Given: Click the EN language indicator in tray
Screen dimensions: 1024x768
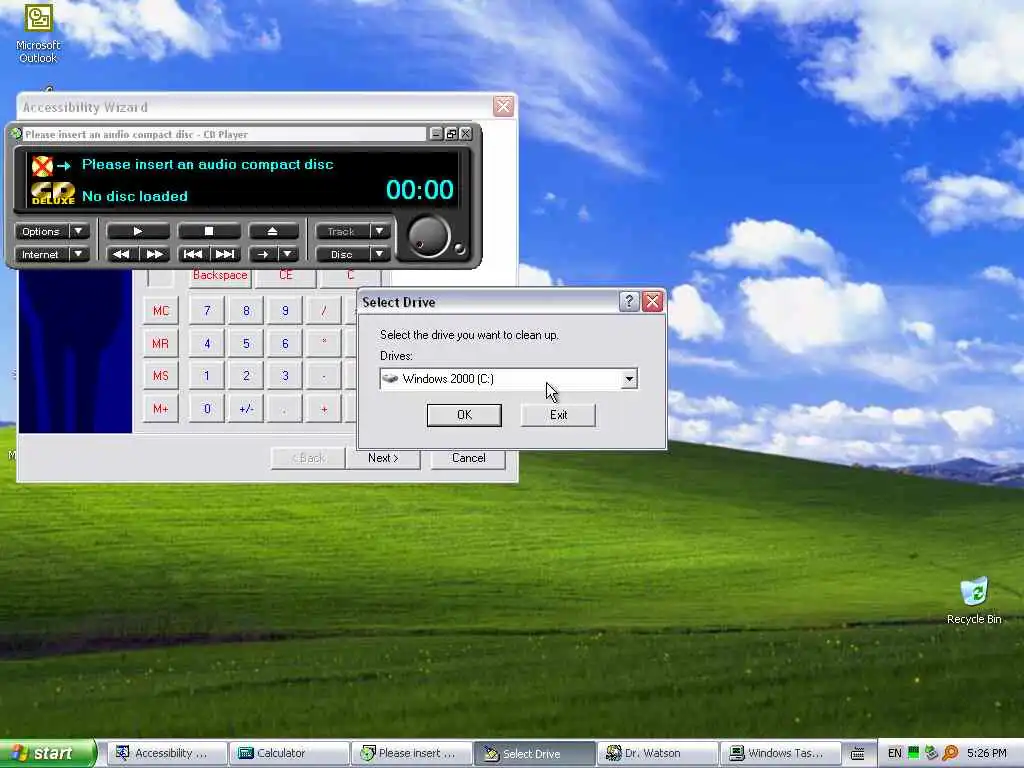Looking at the screenshot, I should [x=894, y=753].
